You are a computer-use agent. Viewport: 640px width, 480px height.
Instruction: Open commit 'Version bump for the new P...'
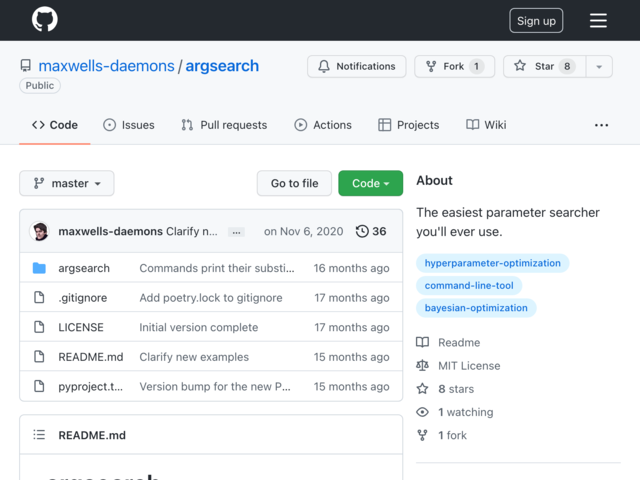(215, 387)
